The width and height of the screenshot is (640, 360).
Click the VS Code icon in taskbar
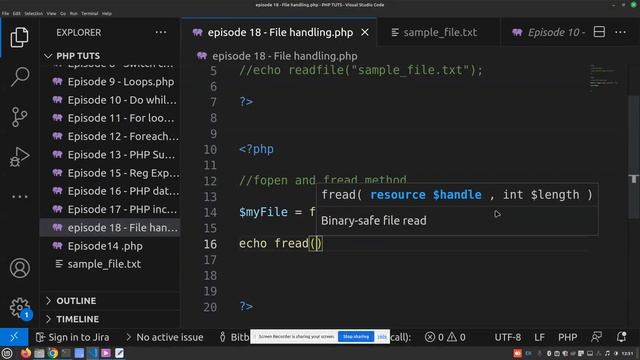point(93,353)
